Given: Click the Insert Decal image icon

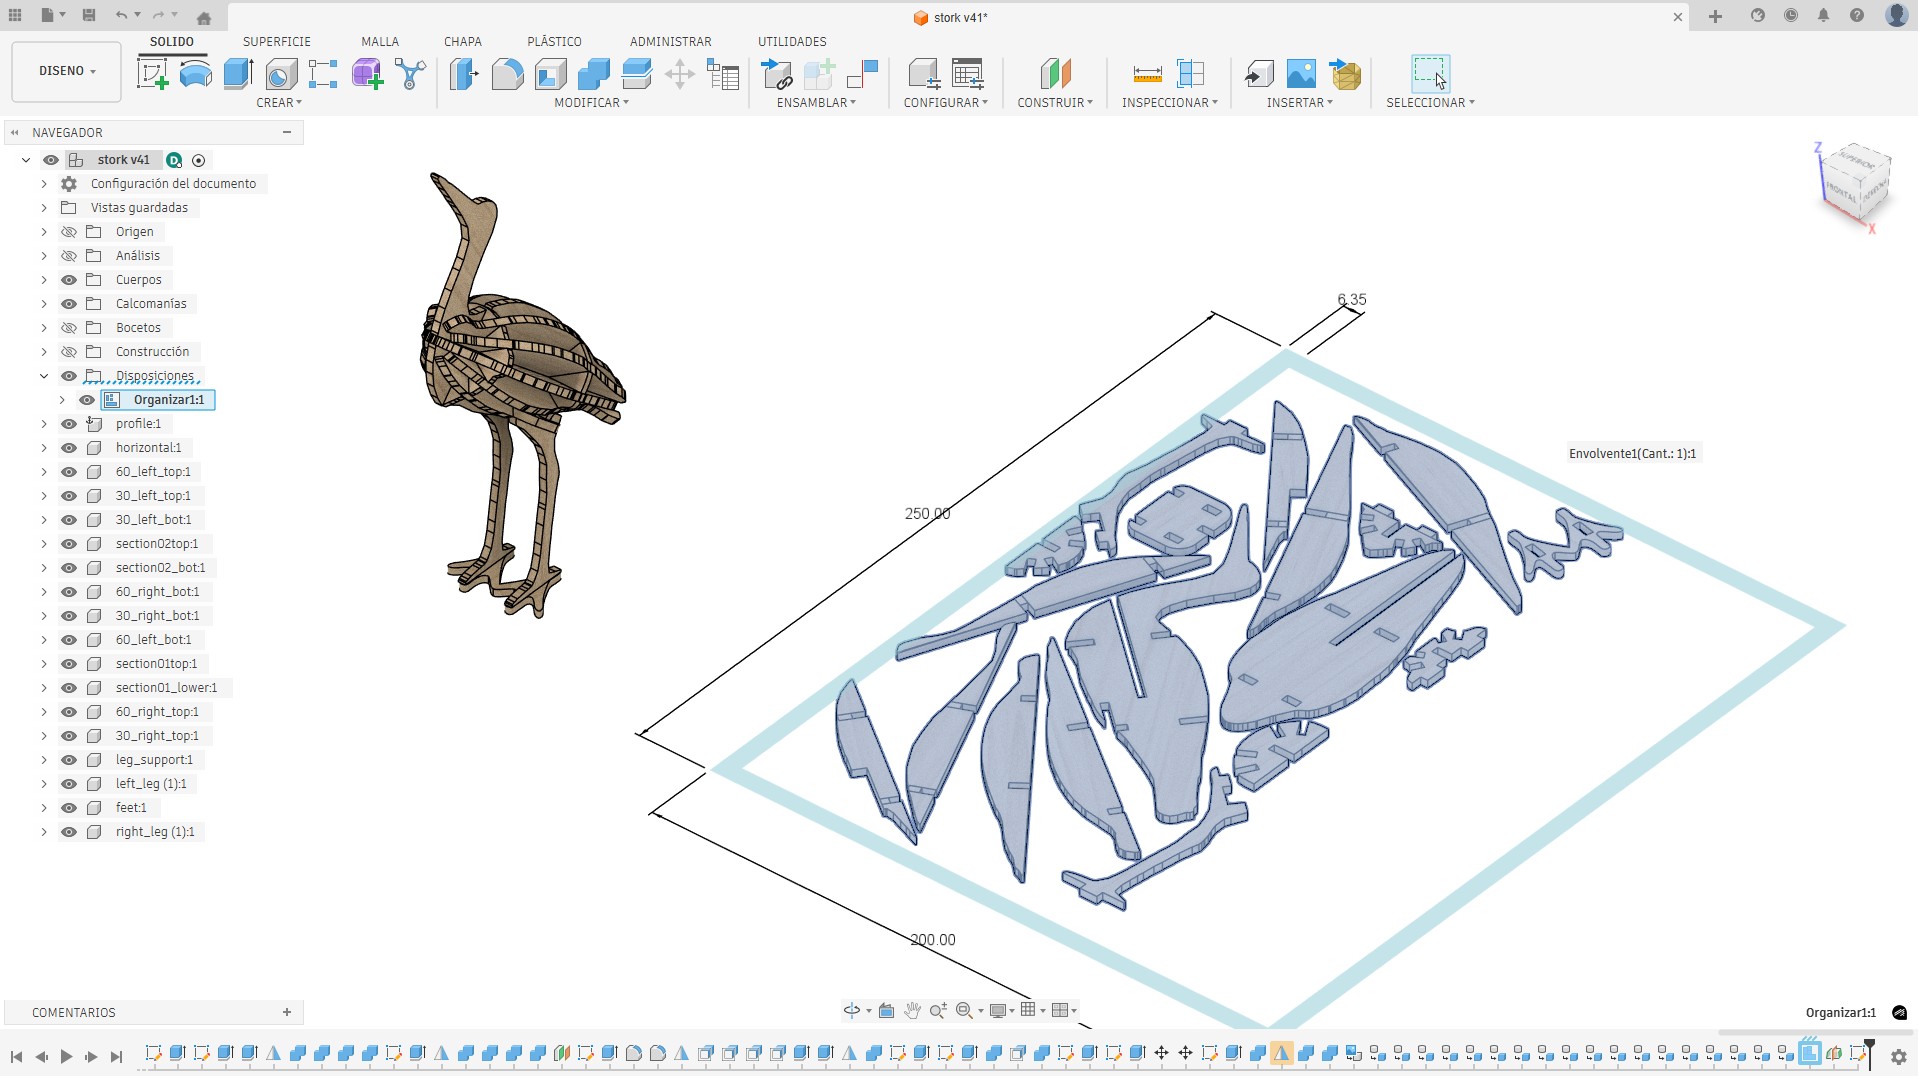Looking at the screenshot, I should pyautogui.click(x=1301, y=74).
